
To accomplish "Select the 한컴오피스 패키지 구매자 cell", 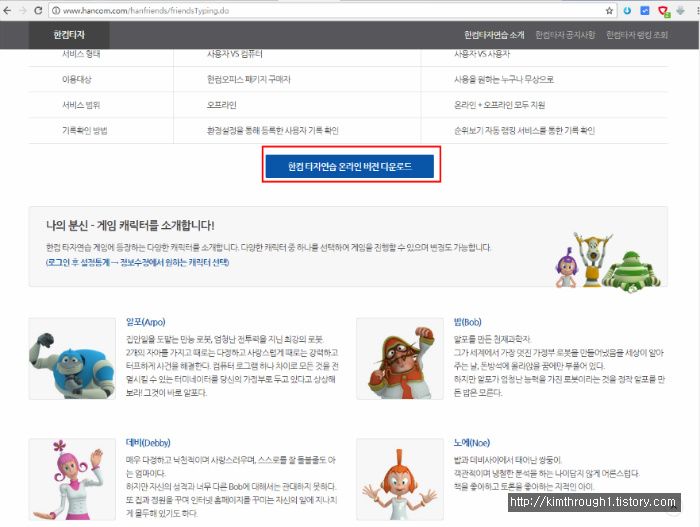I will [249, 79].
